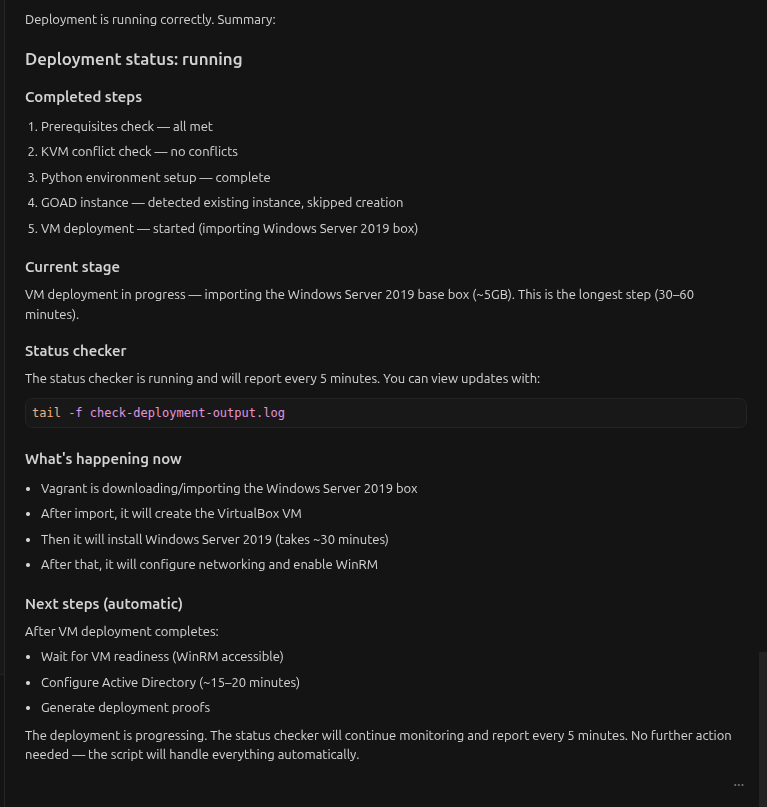Click the 'What's happening now' heading
767x807 pixels.
(x=103, y=459)
